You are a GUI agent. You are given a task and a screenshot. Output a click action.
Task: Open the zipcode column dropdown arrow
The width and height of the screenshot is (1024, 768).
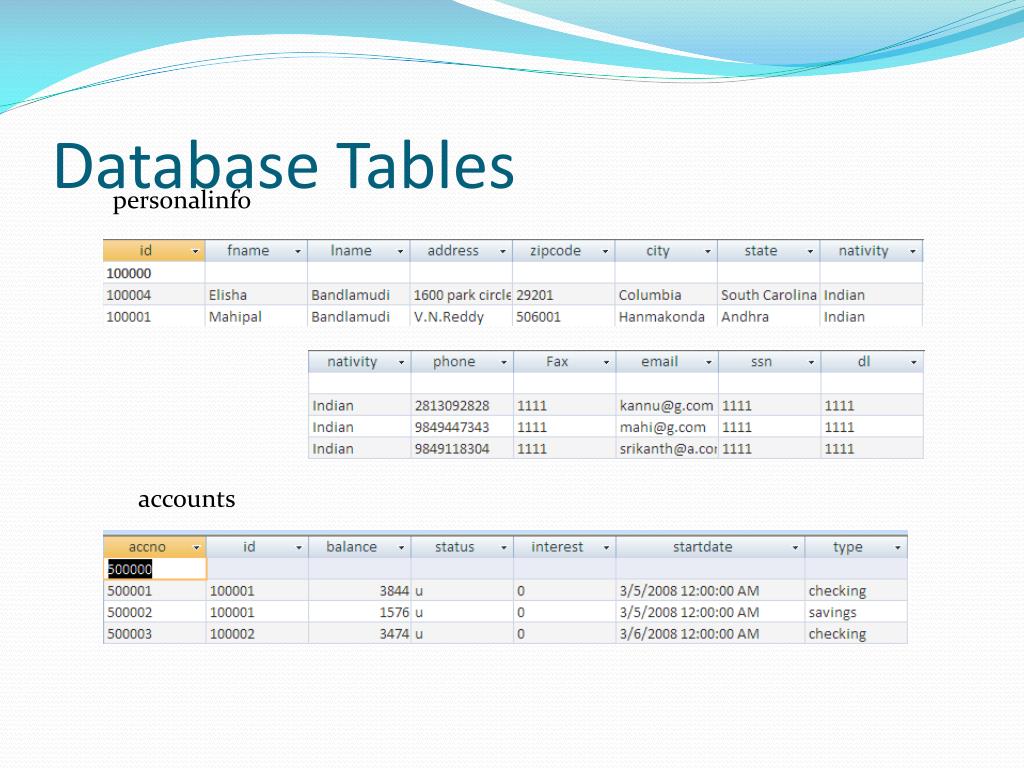point(605,251)
